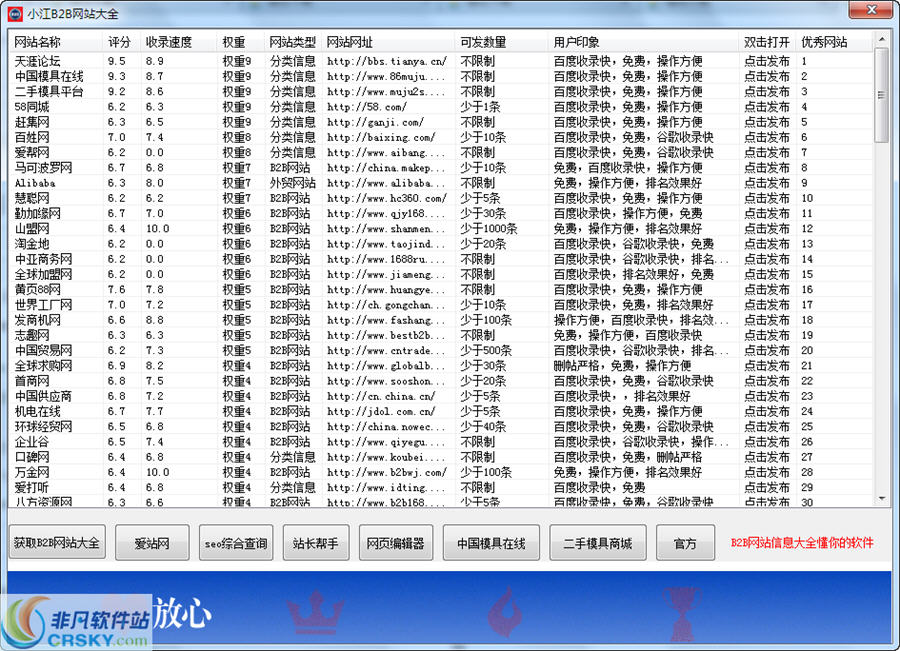Open the 二手模具商城 button
The width and height of the screenshot is (900, 651).
pyautogui.click(x=598, y=542)
